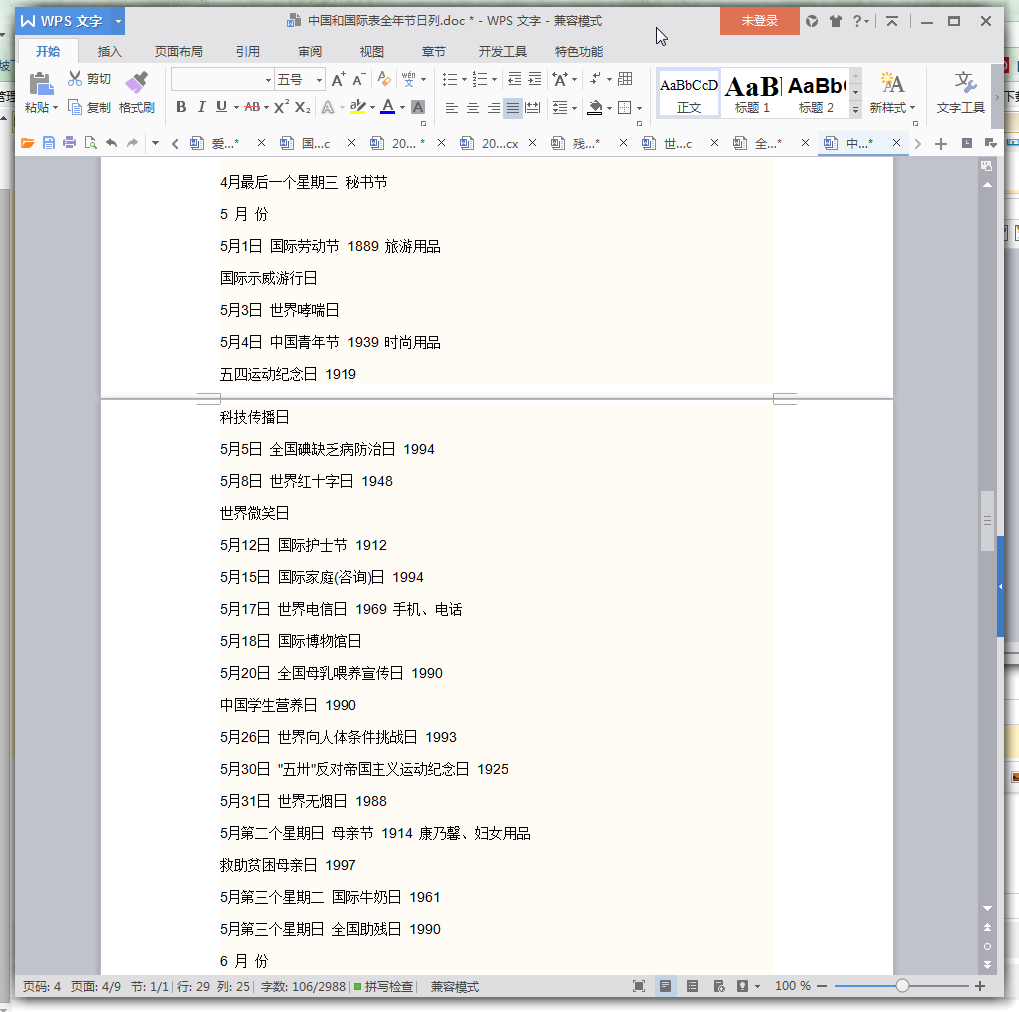Align paragraph left

[x=452, y=108]
